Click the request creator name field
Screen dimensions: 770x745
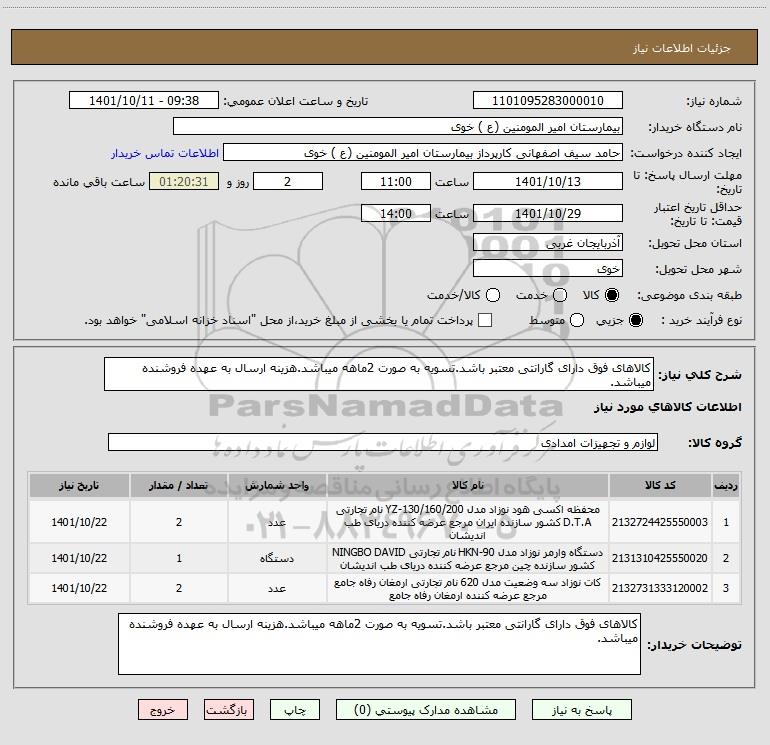pyautogui.click(x=423, y=153)
